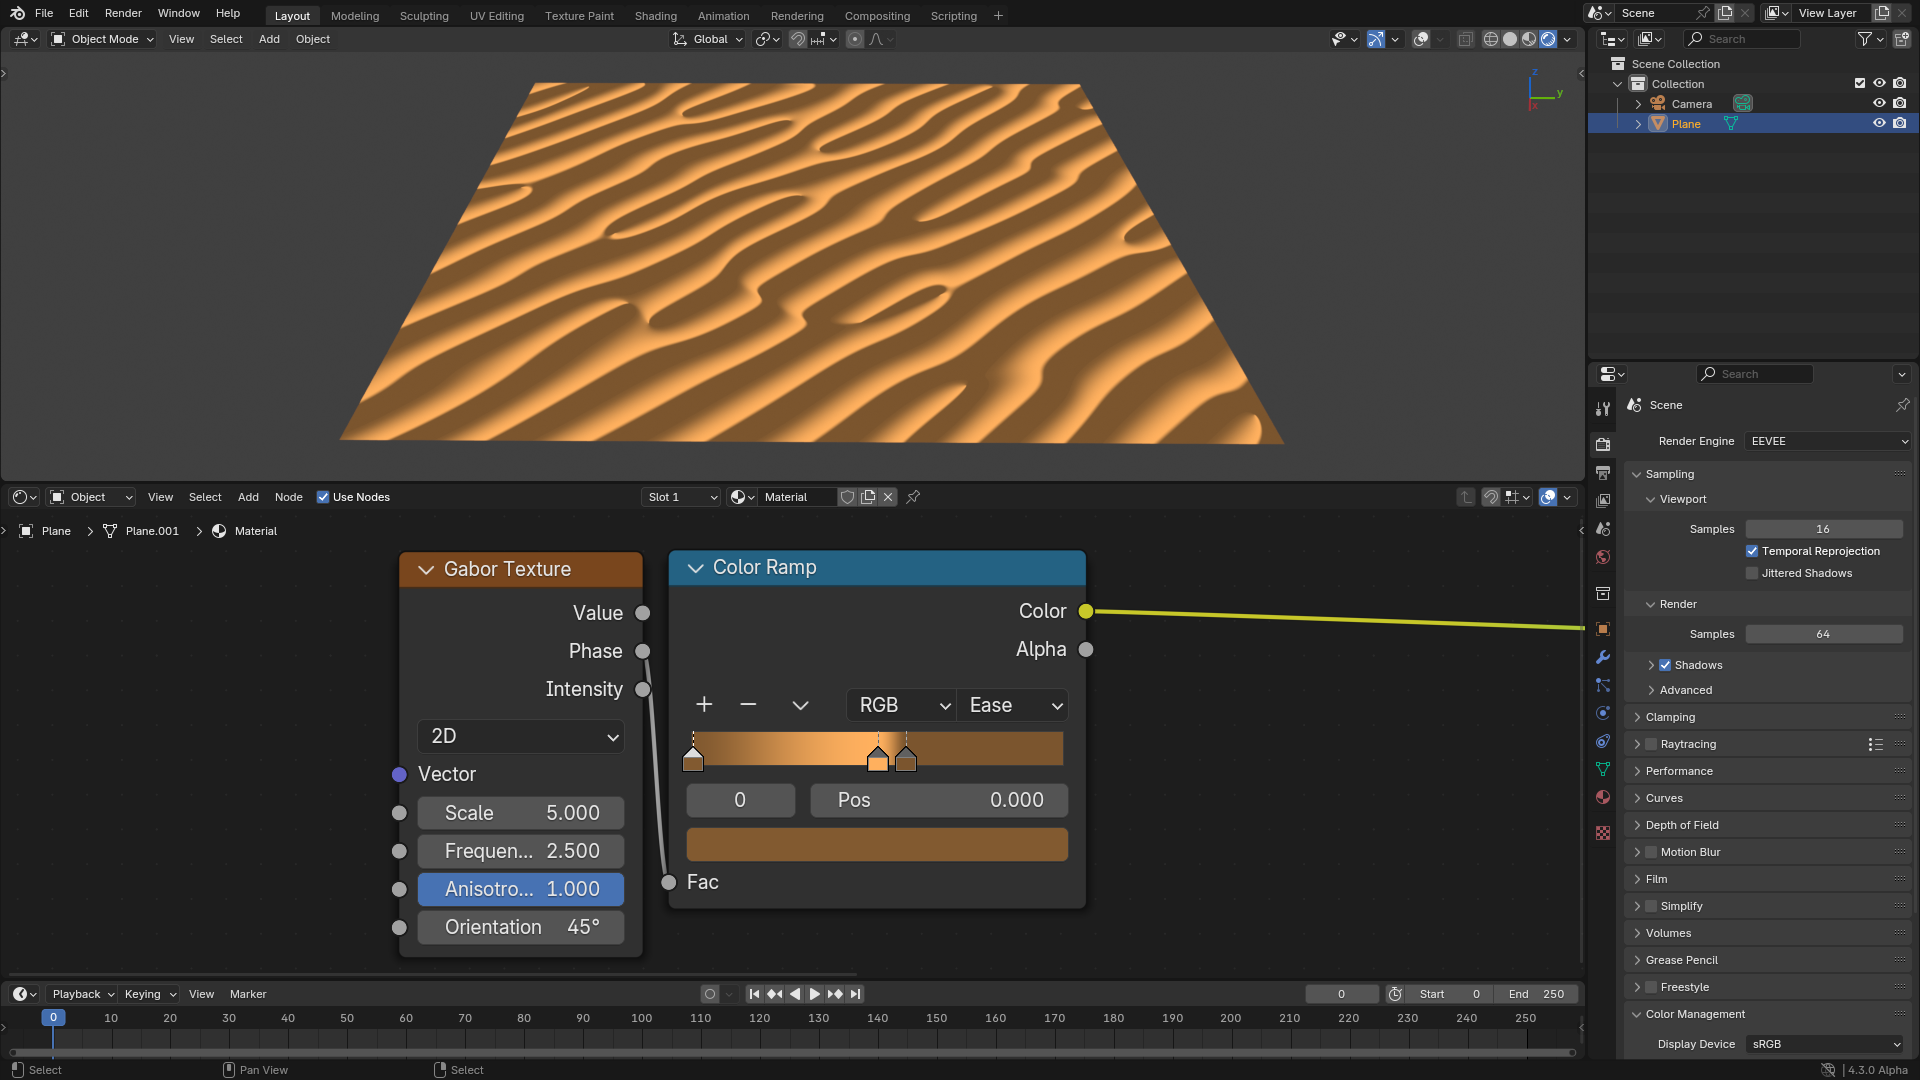
Task: Add a new color ramp stop
Action: 703,705
